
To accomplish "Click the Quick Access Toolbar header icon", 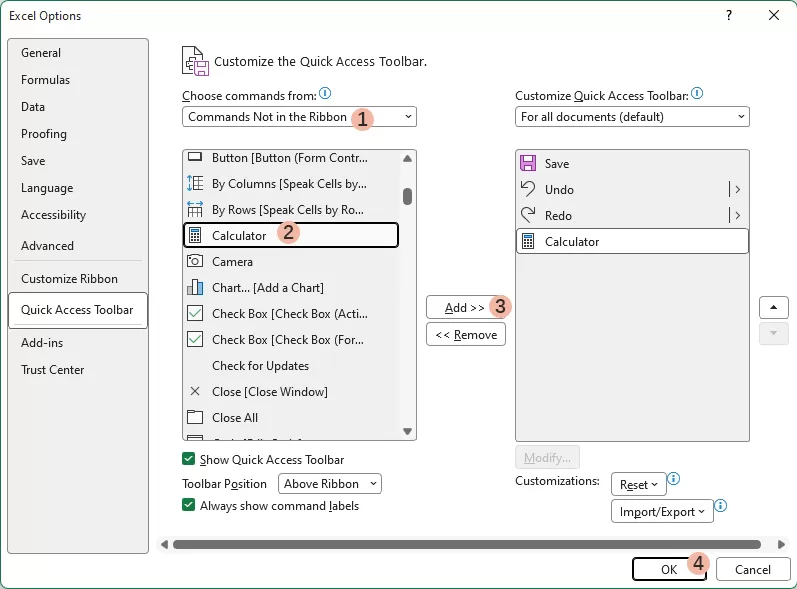I will 195,61.
